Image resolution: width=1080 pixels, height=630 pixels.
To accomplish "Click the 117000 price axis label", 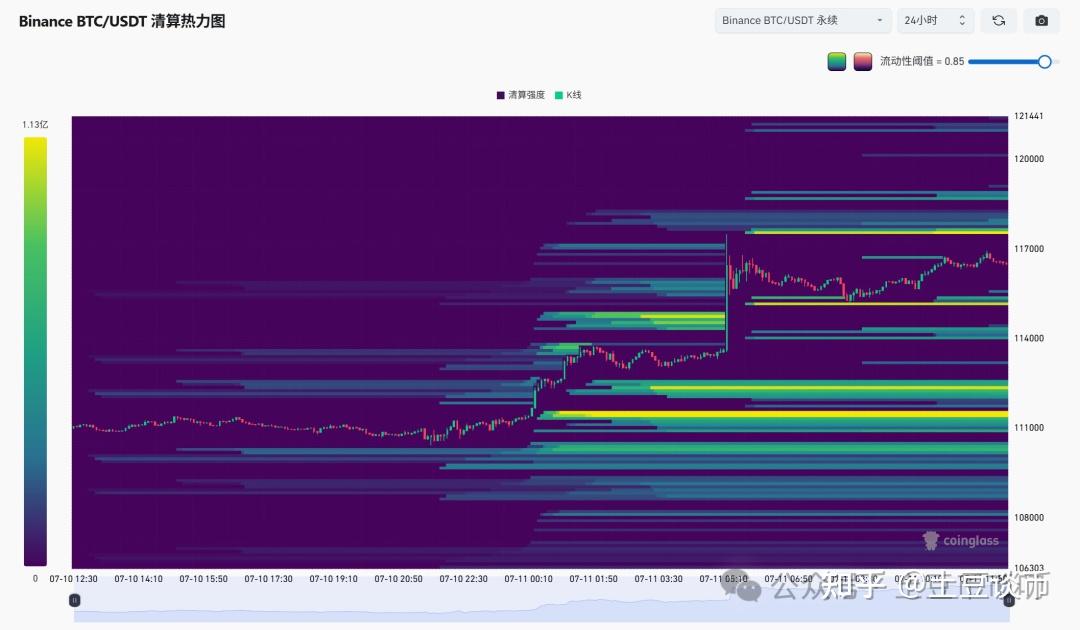I will [x=1029, y=249].
